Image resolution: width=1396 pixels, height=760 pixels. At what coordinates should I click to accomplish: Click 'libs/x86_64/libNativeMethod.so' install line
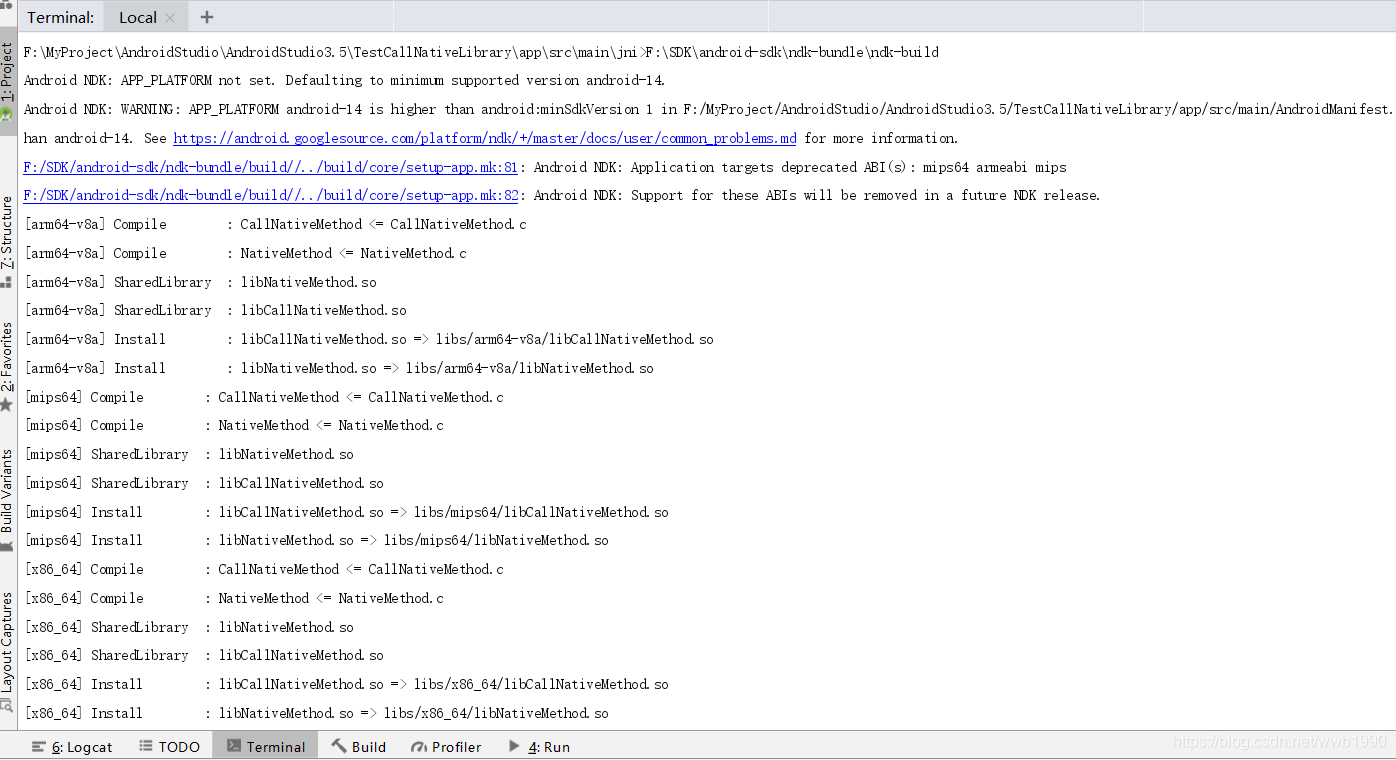316,713
